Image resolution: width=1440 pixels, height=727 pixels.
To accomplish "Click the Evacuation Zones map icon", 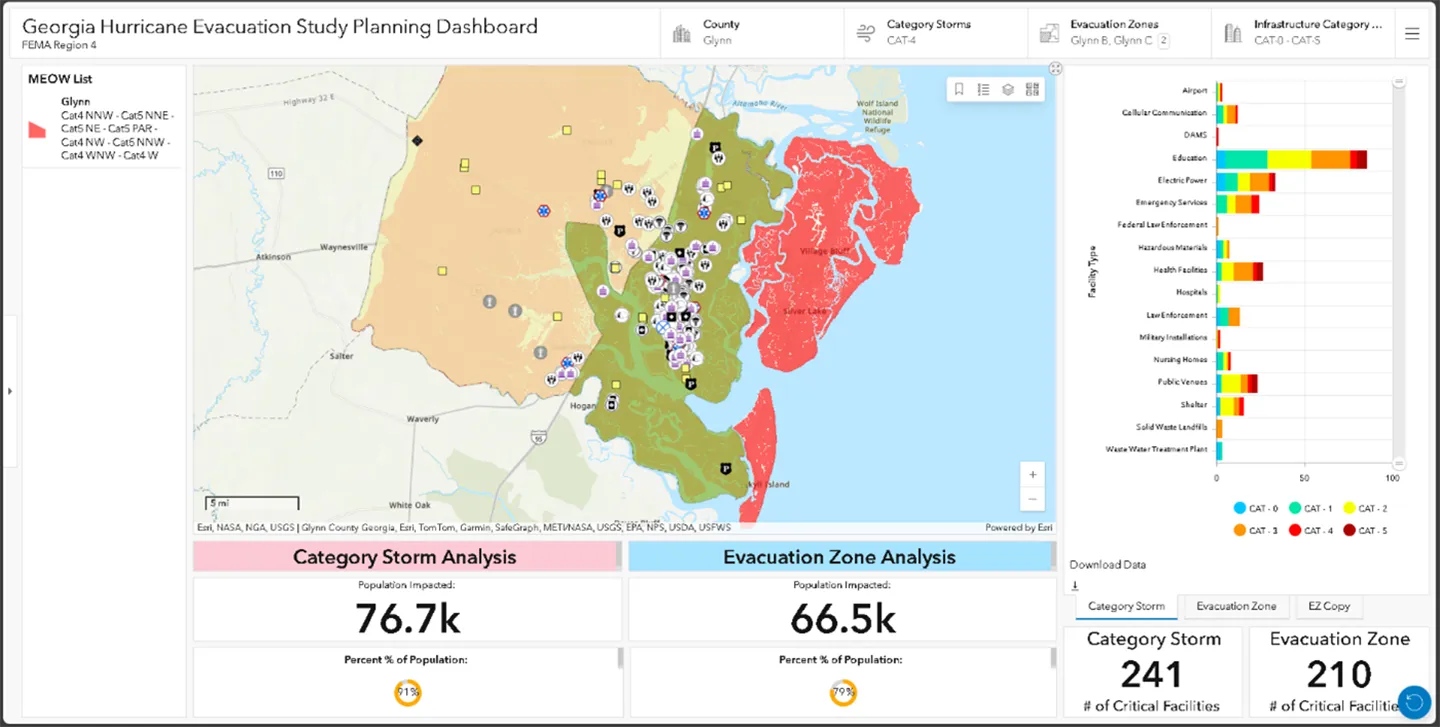I will pyautogui.click(x=1049, y=32).
